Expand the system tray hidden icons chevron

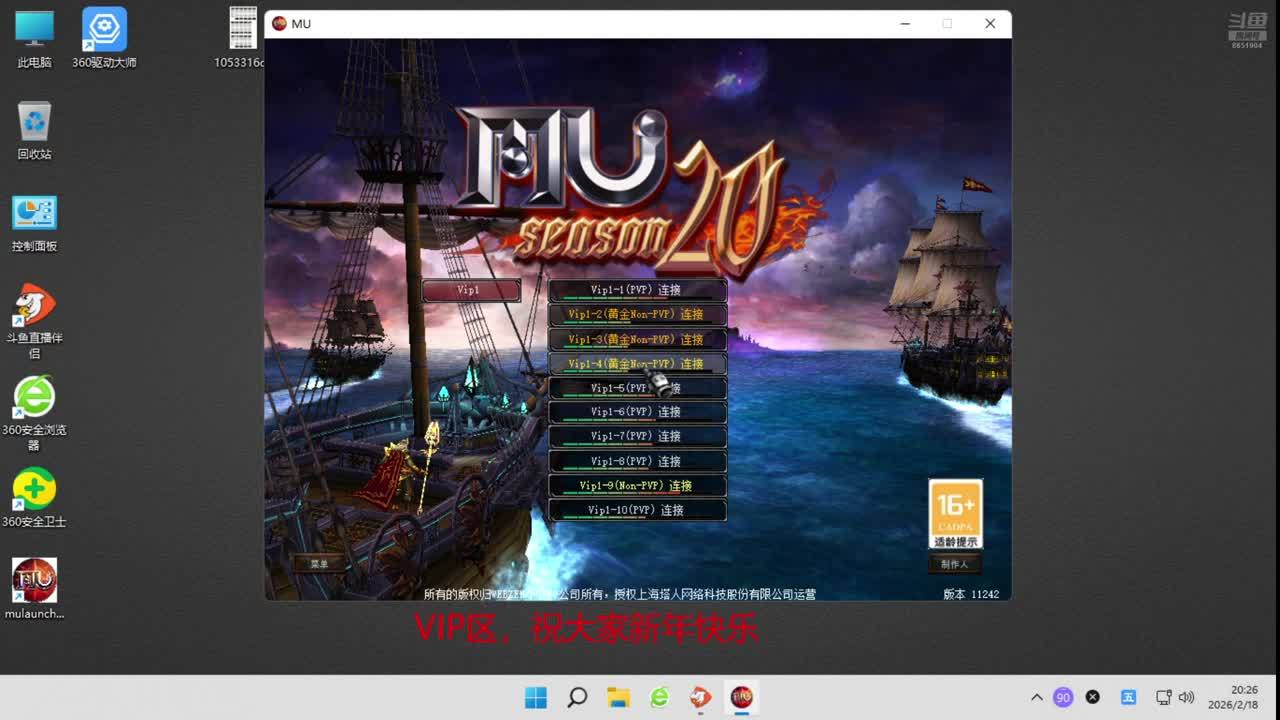coord(1037,697)
